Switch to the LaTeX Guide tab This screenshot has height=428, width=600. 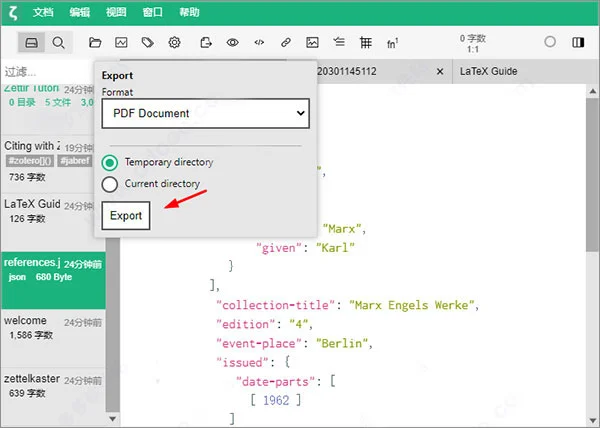pos(488,72)
